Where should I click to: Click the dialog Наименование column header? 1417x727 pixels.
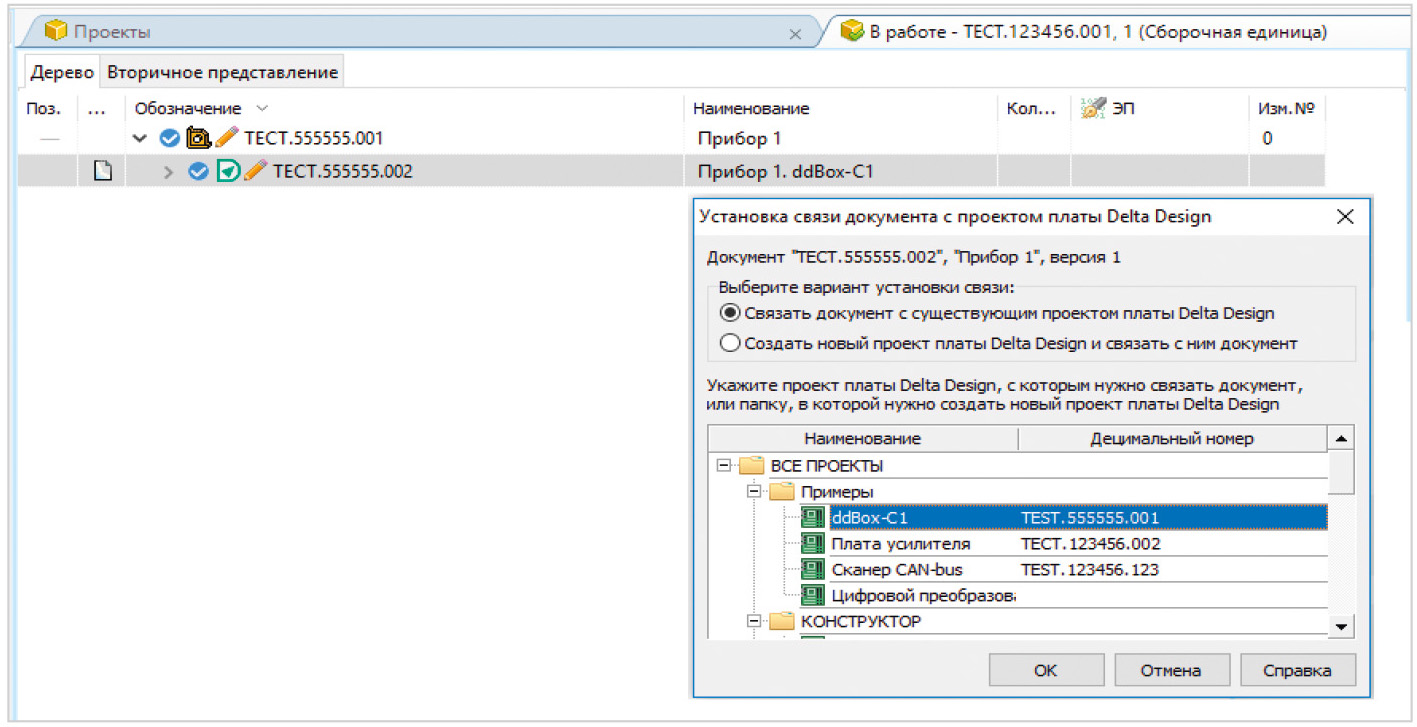[x=862, y=439]
